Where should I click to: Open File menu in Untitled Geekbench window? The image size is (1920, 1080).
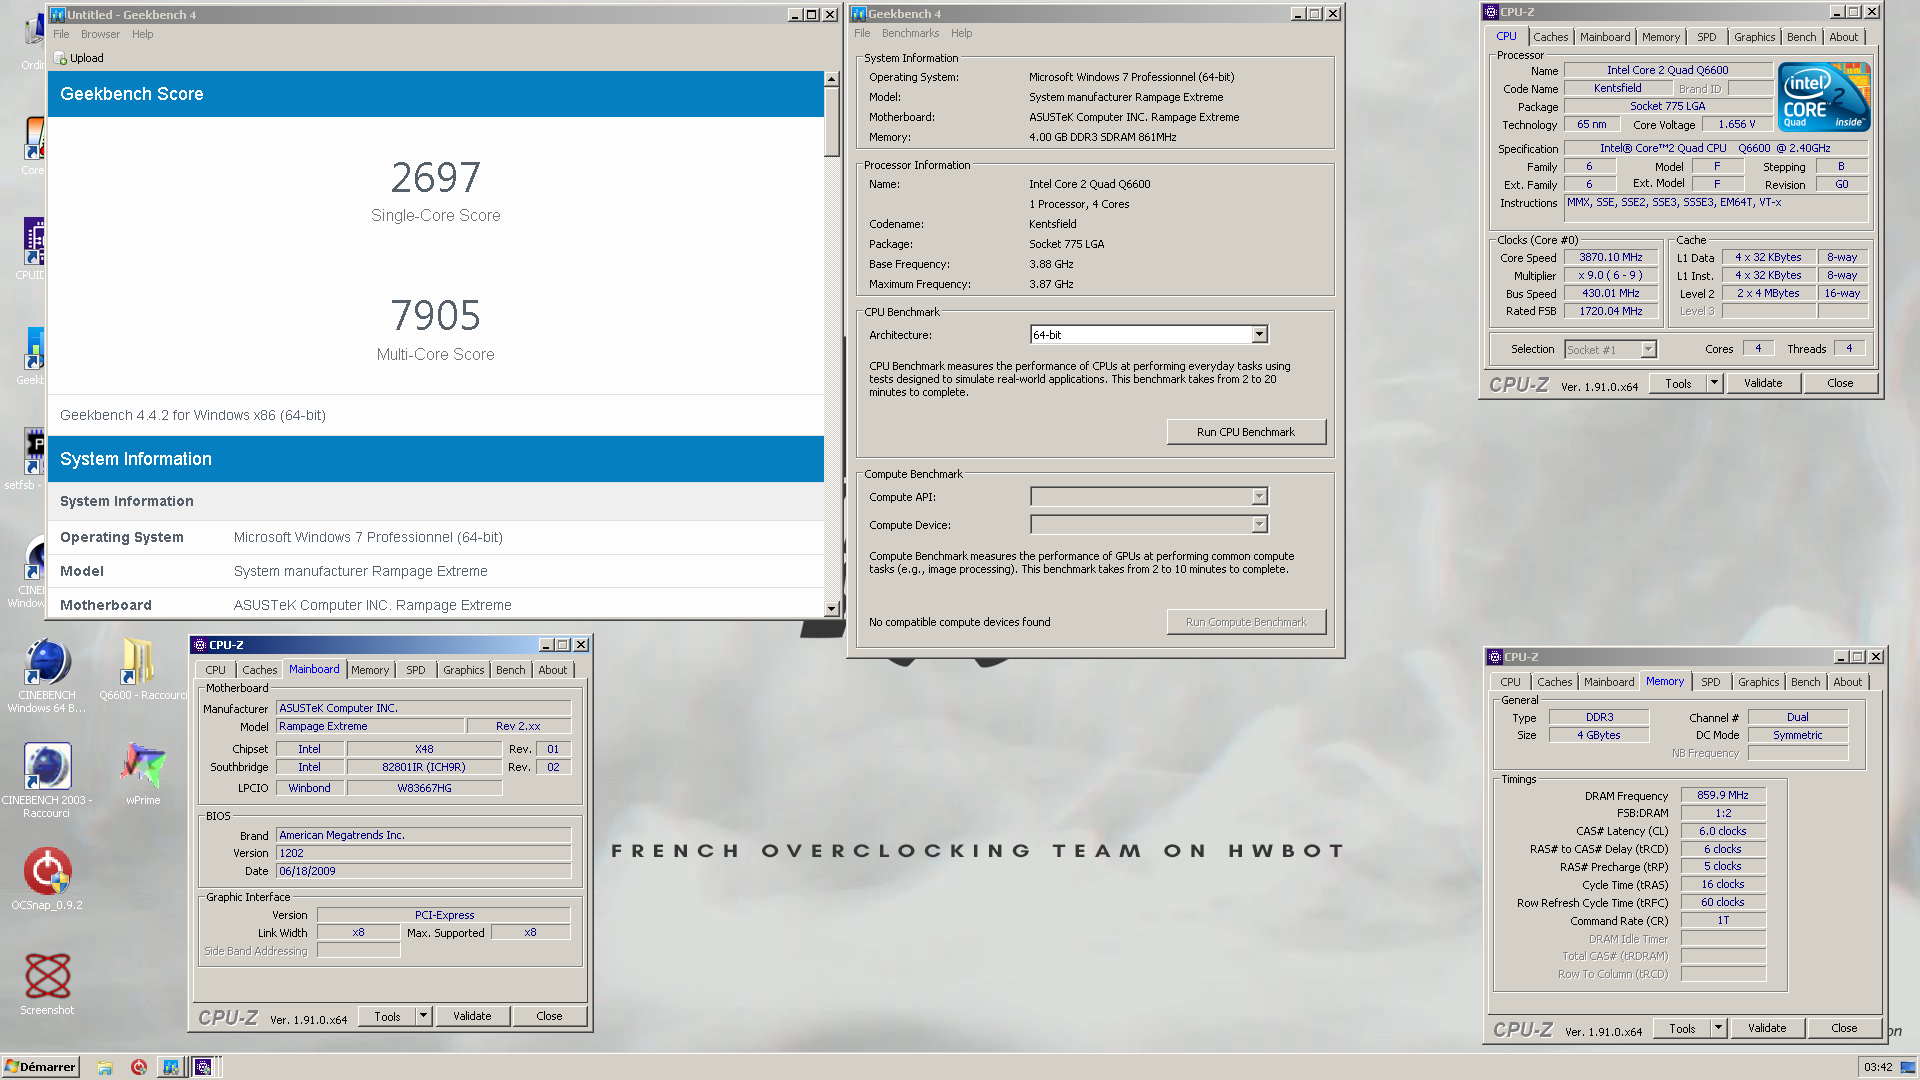coord(61,34)
